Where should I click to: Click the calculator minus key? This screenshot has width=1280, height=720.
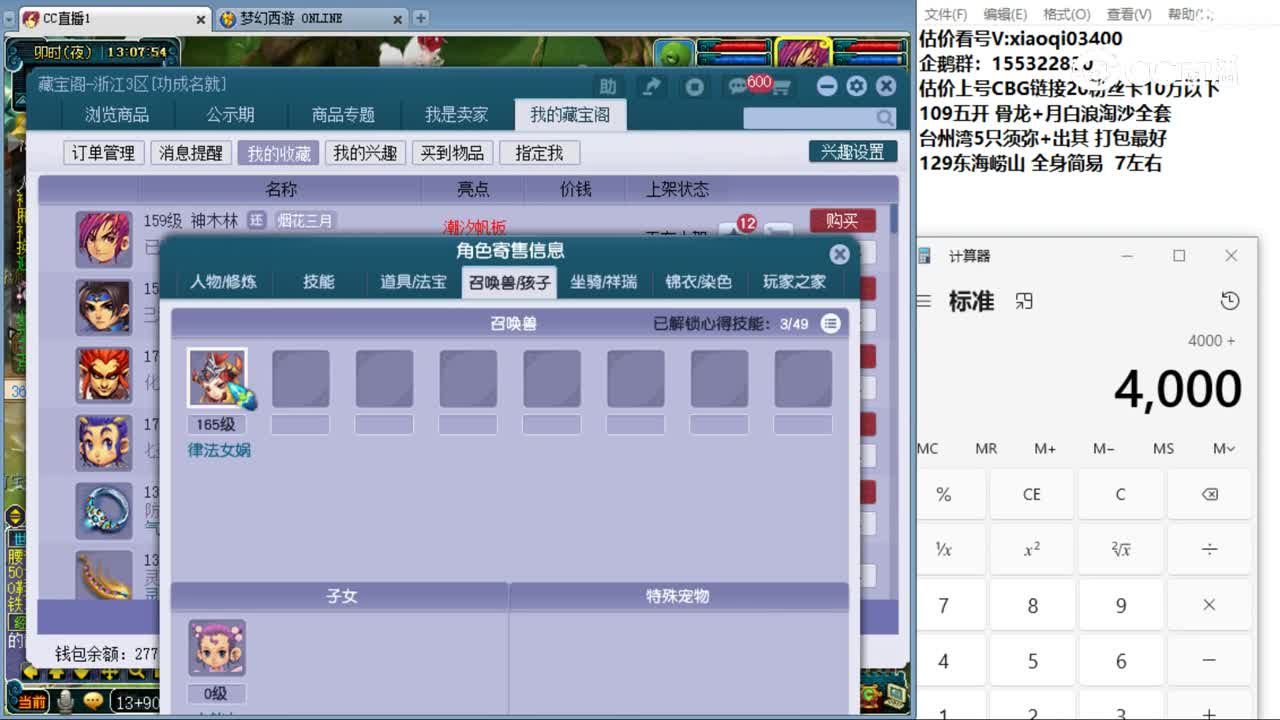pyautogui.click(x=1209, y=661)
